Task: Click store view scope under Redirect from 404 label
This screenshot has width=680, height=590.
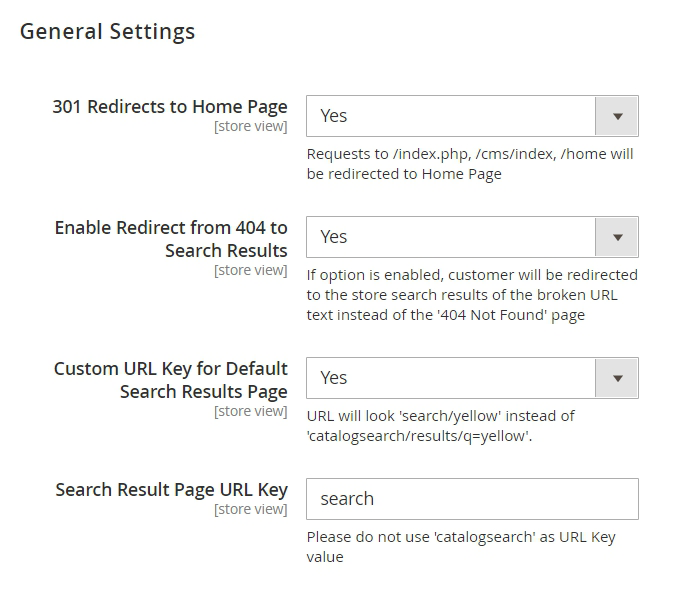Action: tap(250, 270)
